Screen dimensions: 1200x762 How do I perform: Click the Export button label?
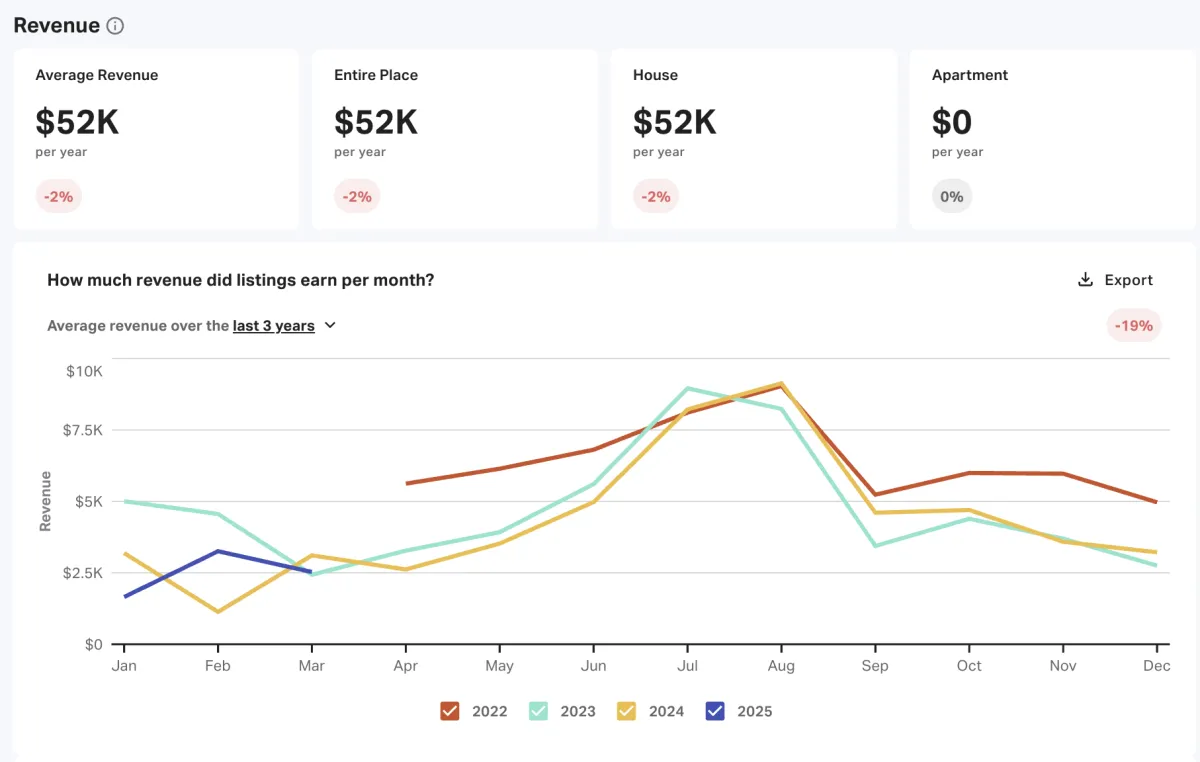click(x=1128, y=280)
